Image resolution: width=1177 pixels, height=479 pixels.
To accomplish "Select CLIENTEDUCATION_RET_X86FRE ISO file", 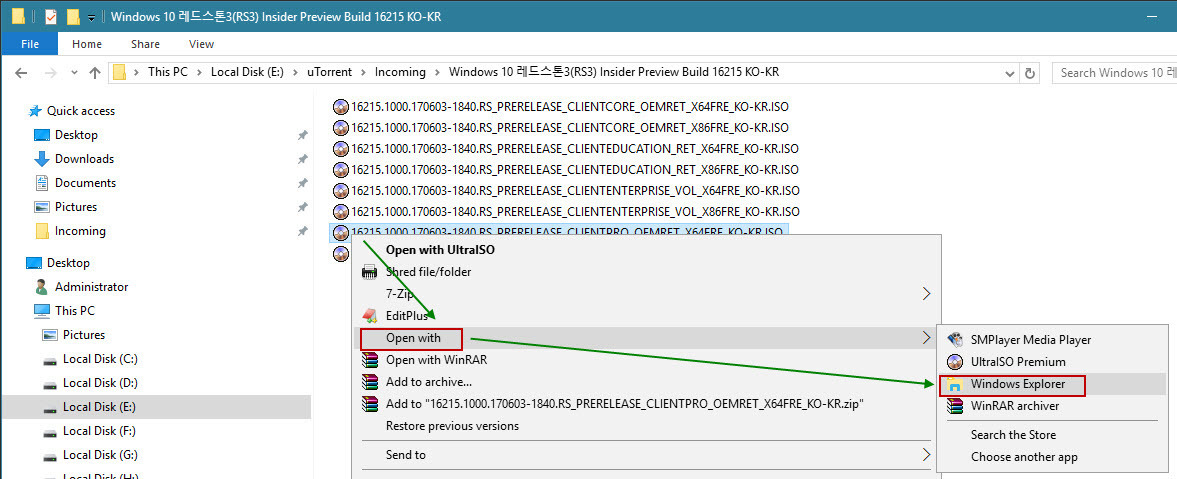I will (575, 170).
